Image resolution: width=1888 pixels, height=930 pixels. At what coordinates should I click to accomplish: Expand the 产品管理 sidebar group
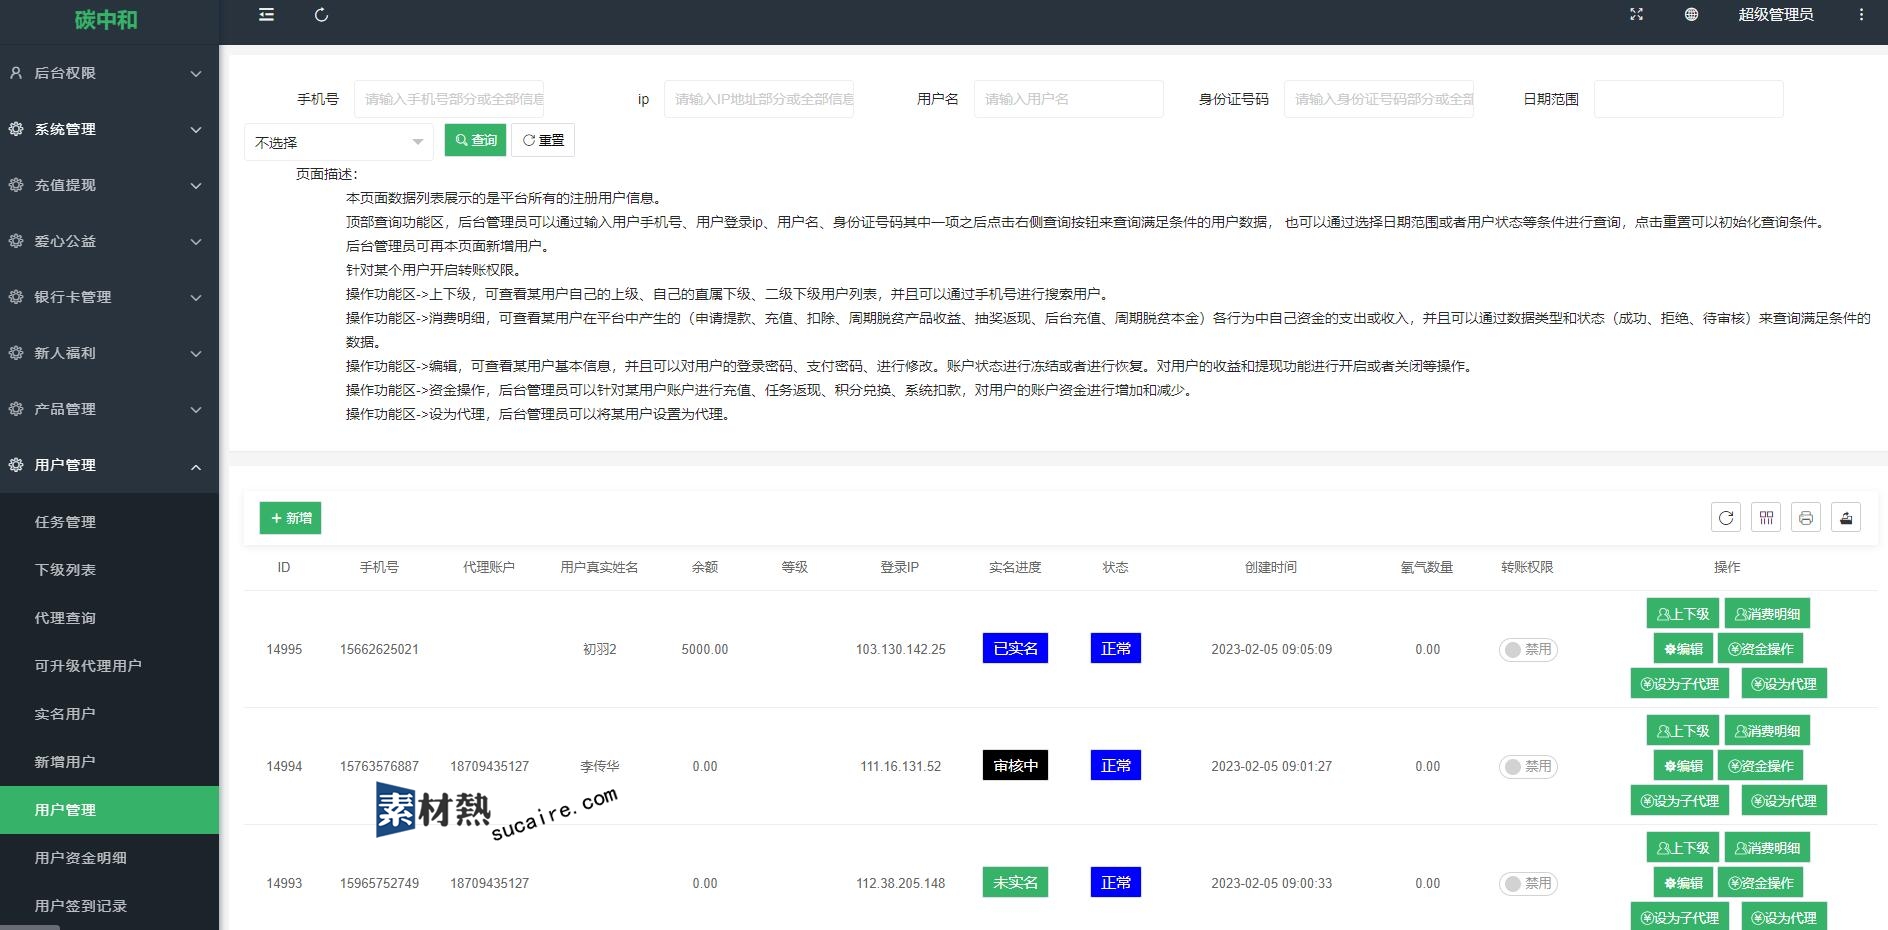109,409
